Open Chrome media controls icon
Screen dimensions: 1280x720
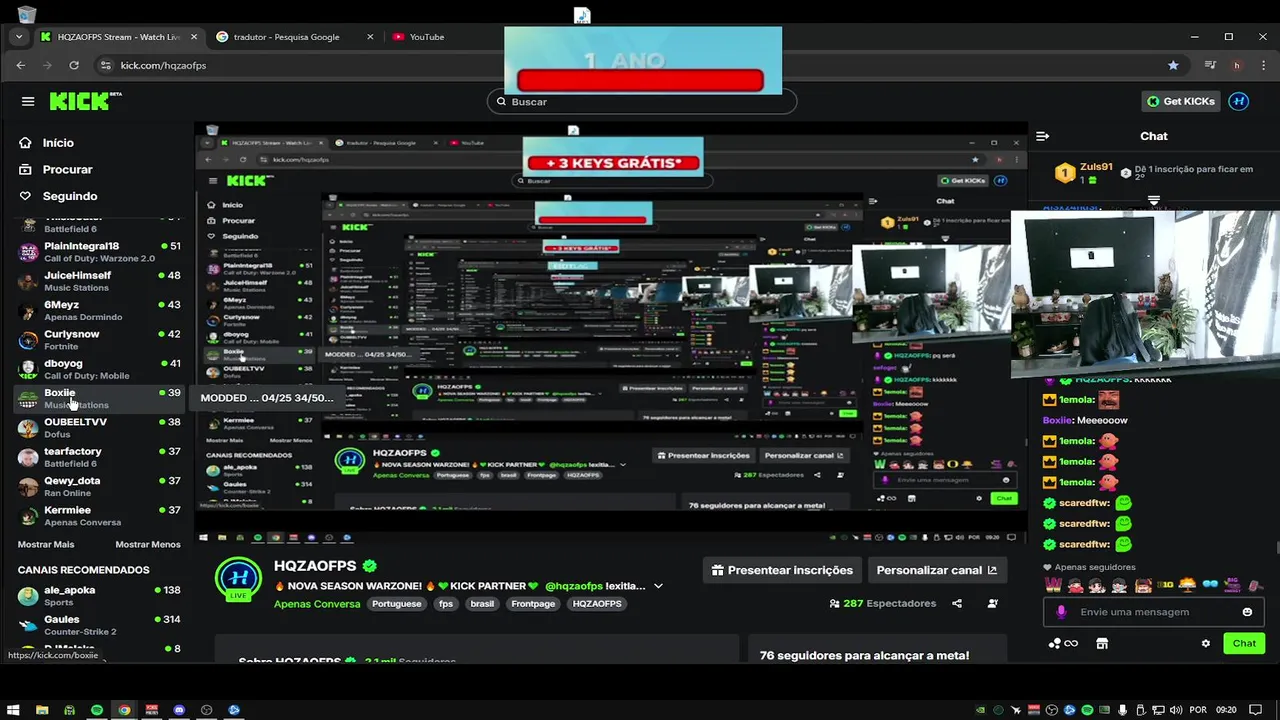coord(1210,65)
